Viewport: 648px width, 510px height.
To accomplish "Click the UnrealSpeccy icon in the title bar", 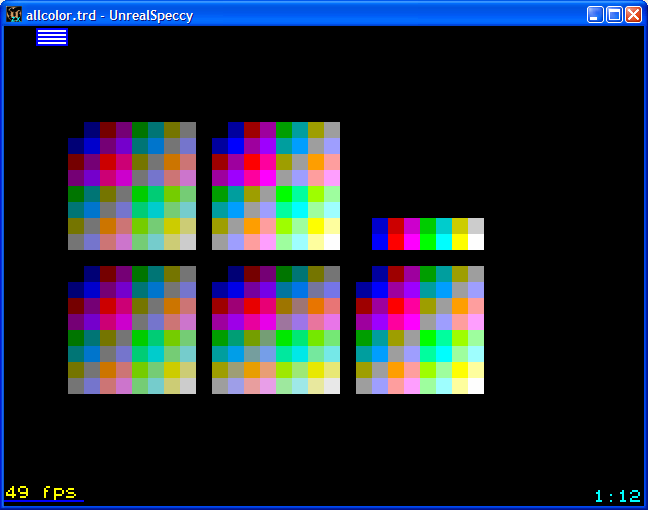I will coord(14,14).
